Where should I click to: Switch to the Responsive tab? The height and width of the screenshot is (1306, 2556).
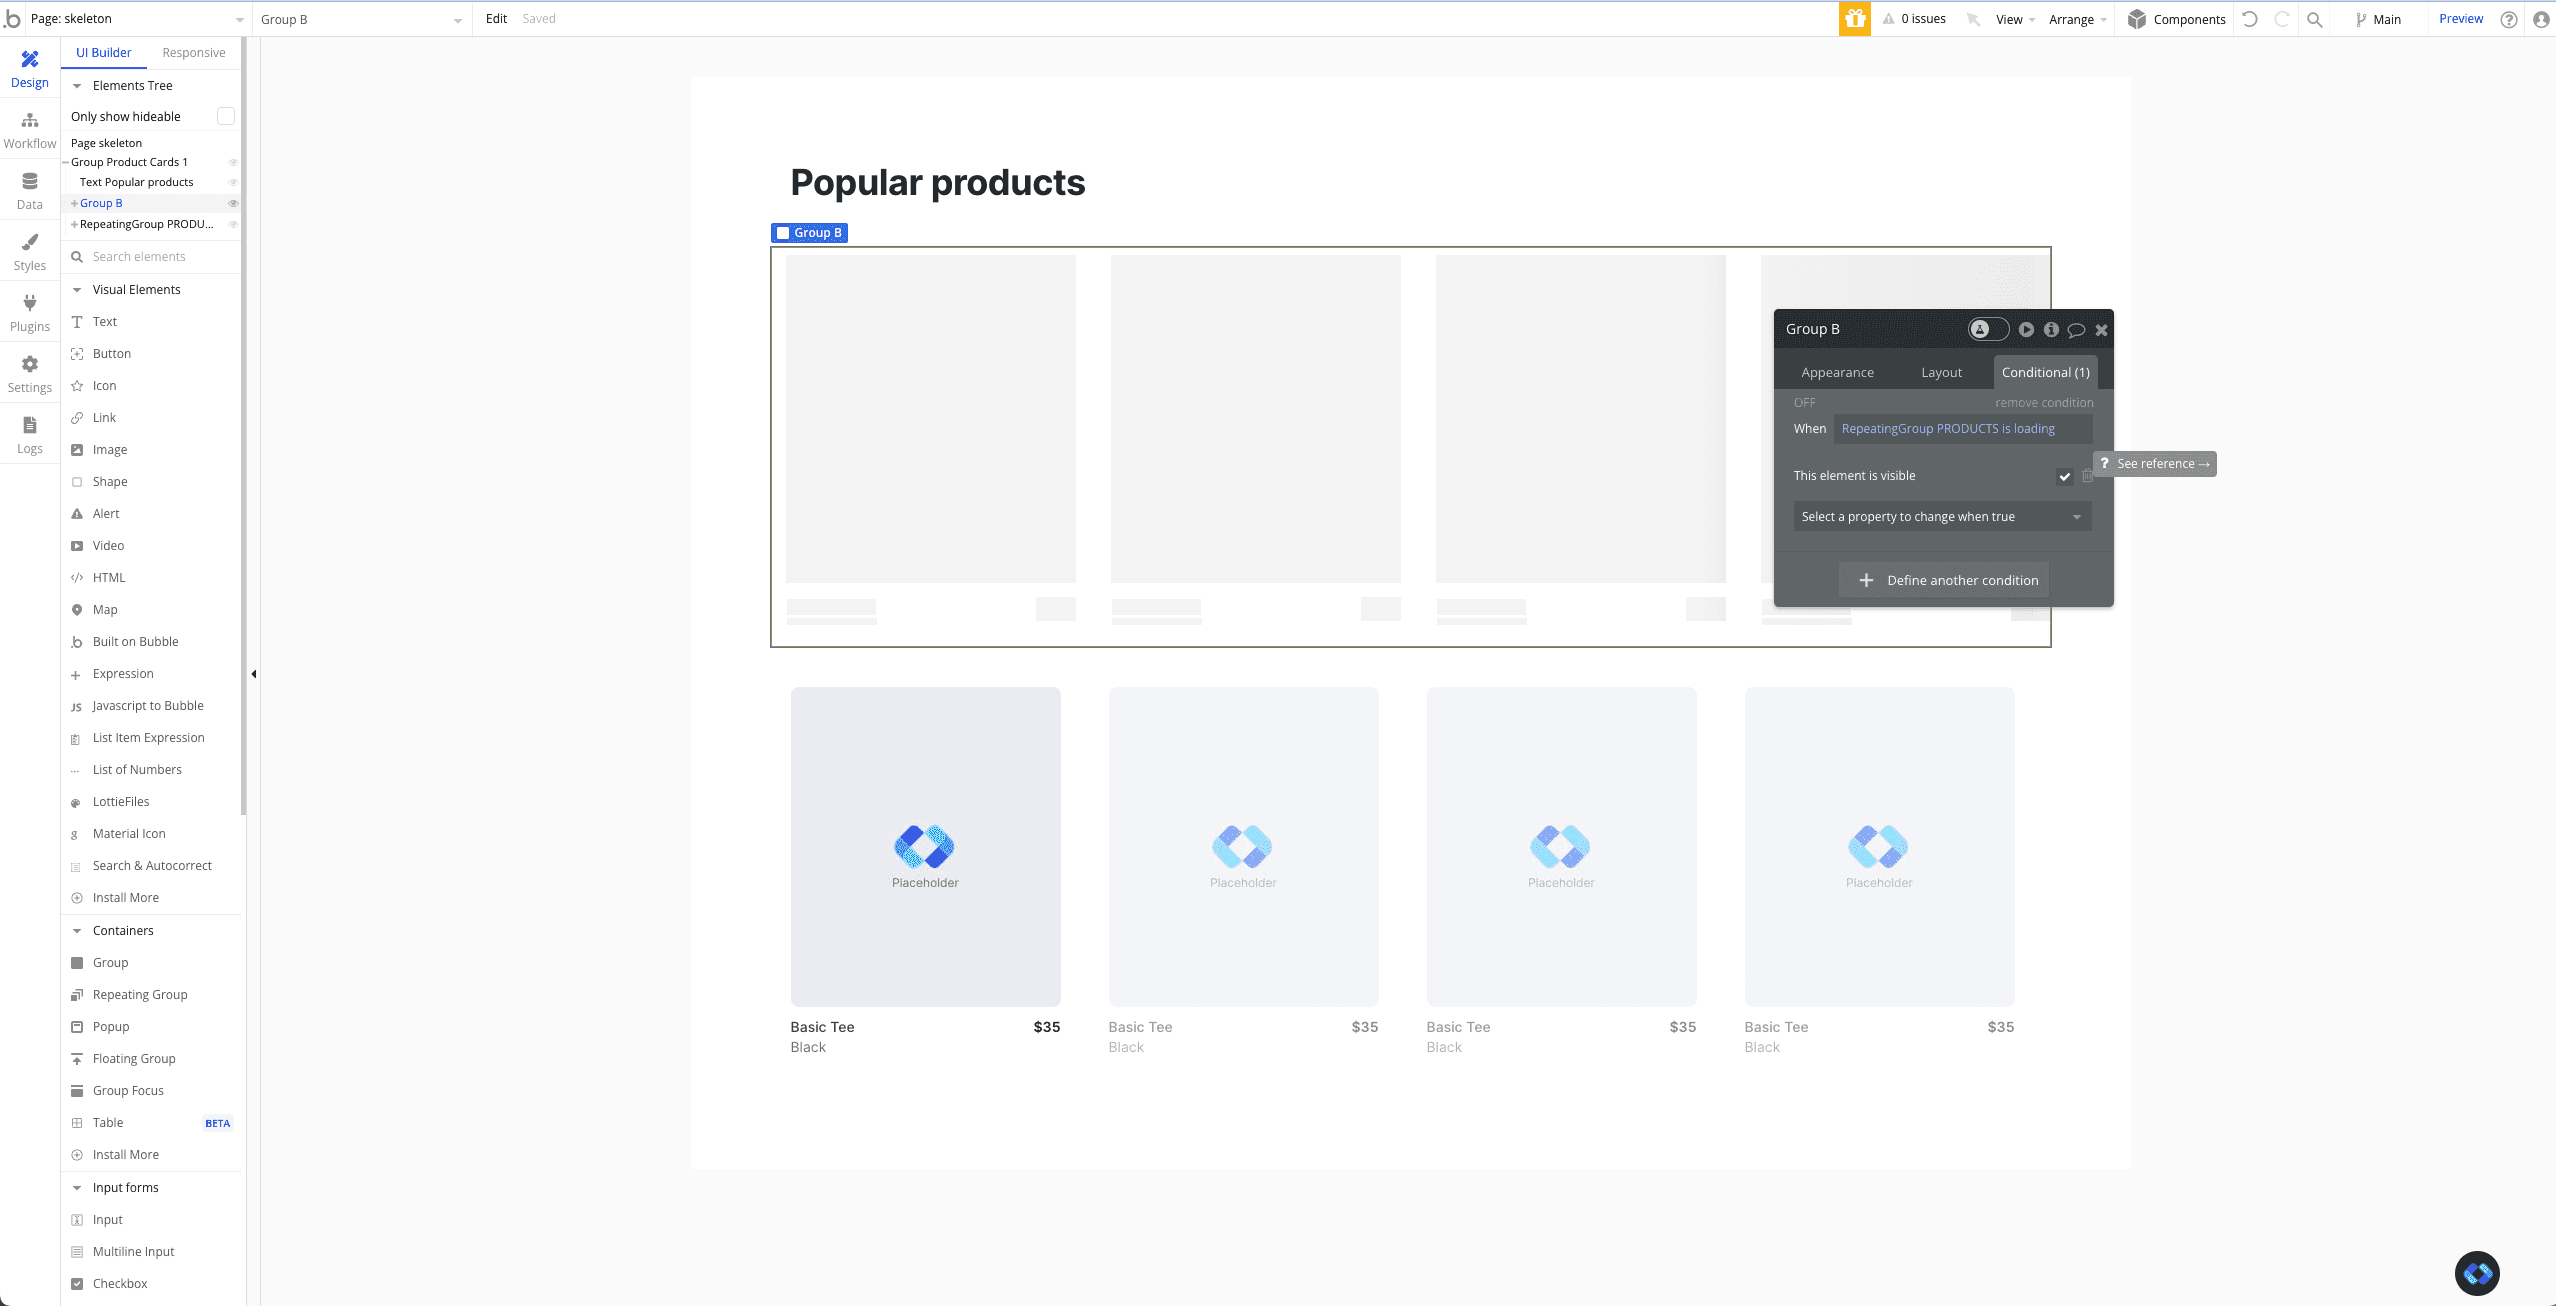click(193, 53)
